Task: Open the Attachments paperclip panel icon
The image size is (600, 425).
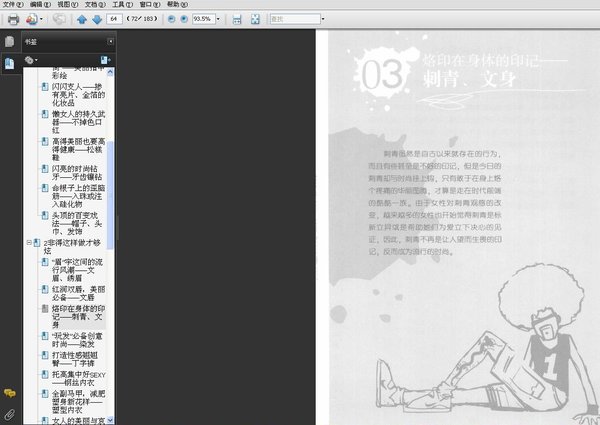Action: pos(10,414)
